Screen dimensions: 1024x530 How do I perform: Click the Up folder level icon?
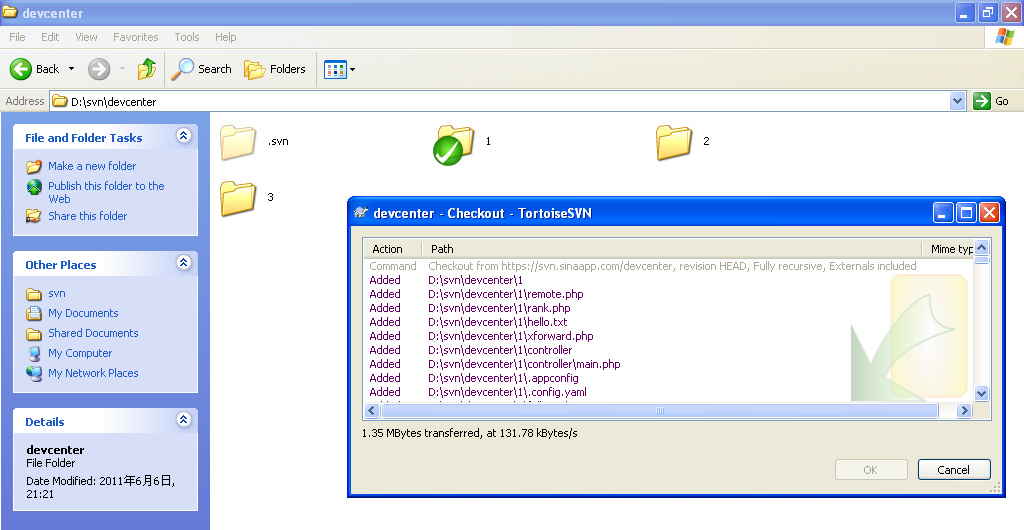(146, 69)
